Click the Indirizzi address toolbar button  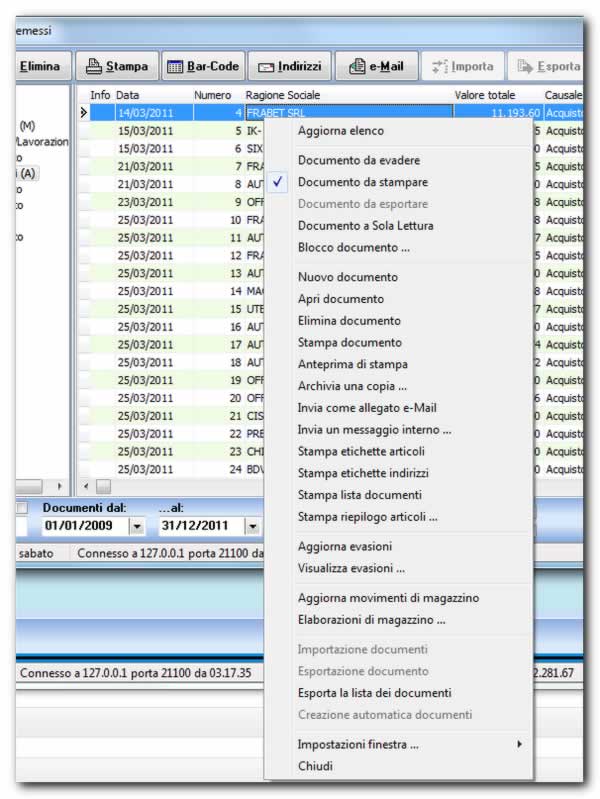click(x=288, y=67)
